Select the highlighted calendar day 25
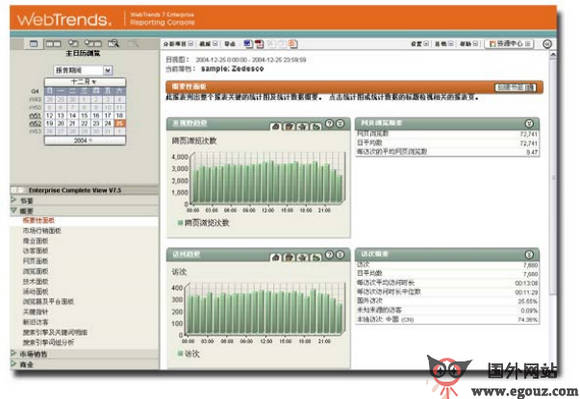 pos(120,124)
